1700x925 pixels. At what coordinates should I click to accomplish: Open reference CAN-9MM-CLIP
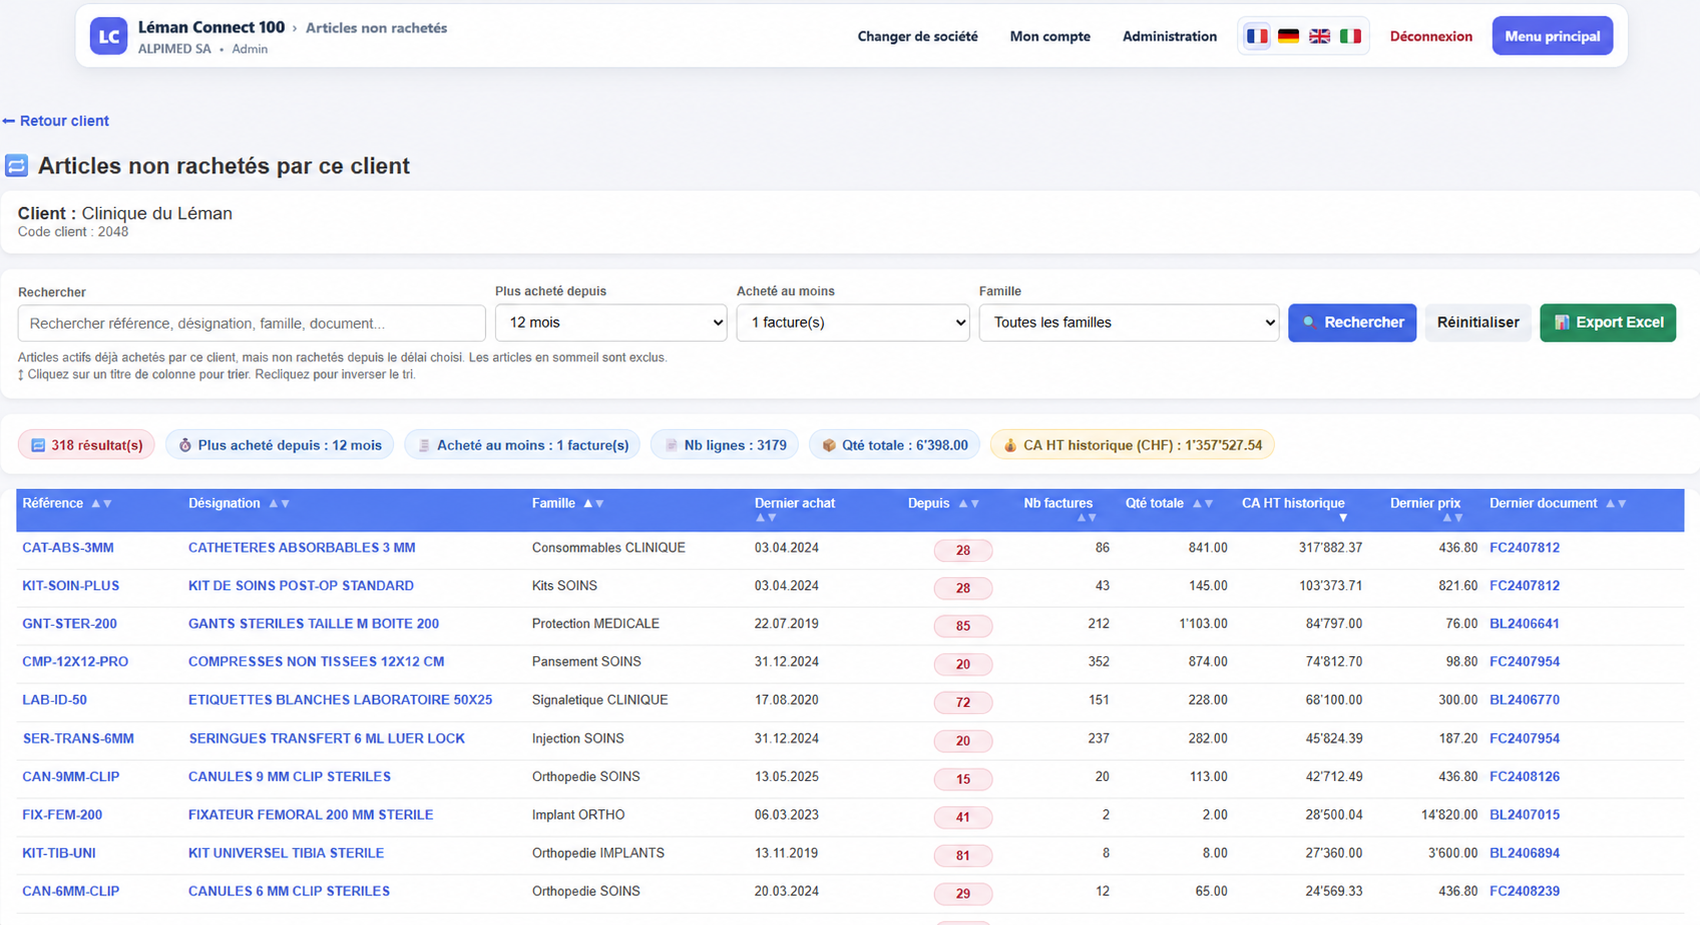pos(71,777)
